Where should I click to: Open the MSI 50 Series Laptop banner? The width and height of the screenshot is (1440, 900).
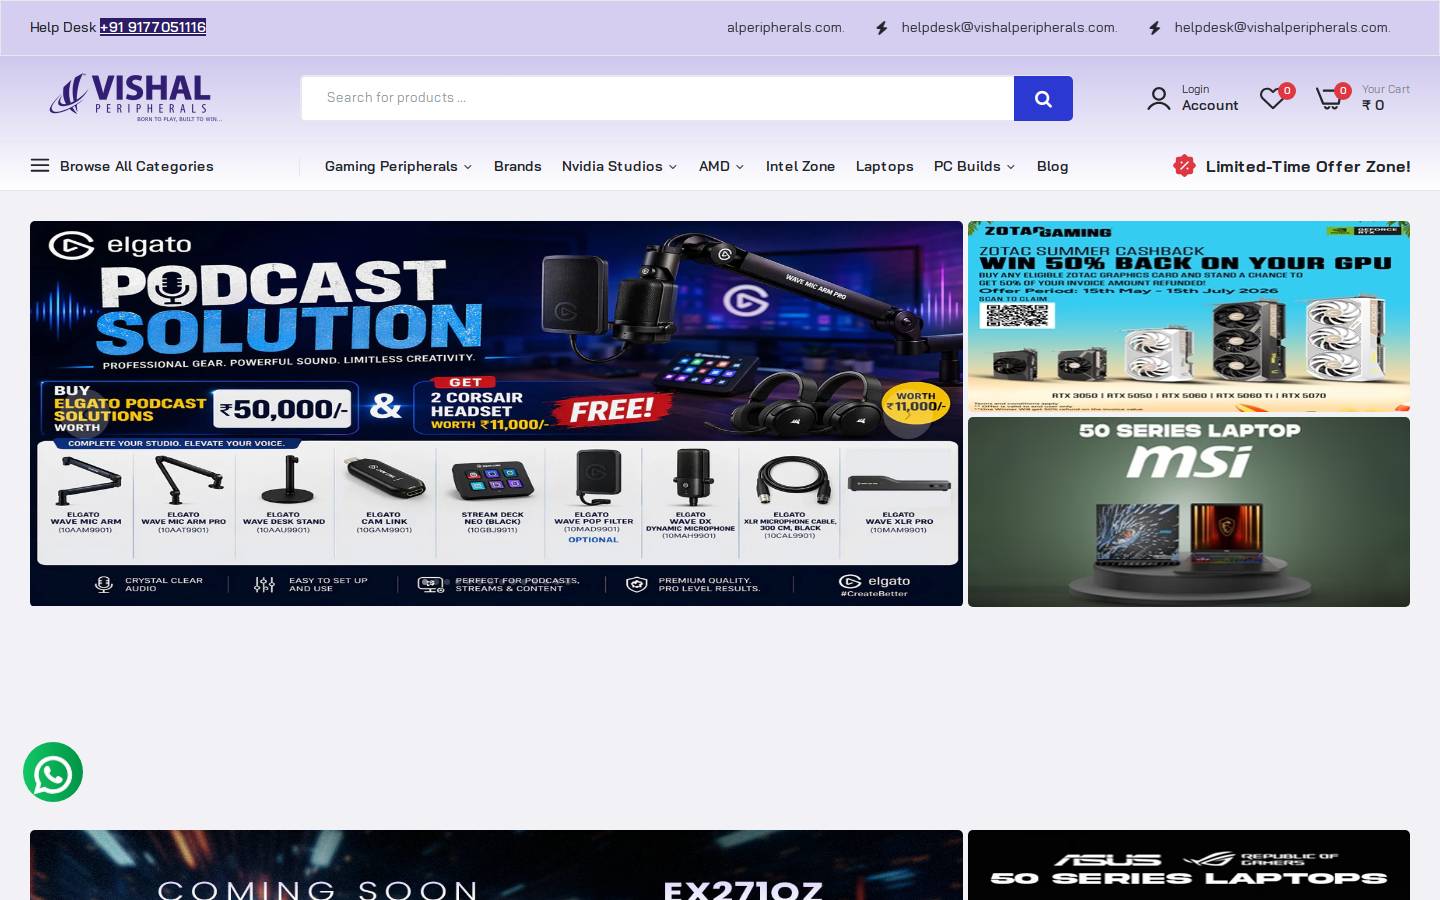[x=1189, y=512]
